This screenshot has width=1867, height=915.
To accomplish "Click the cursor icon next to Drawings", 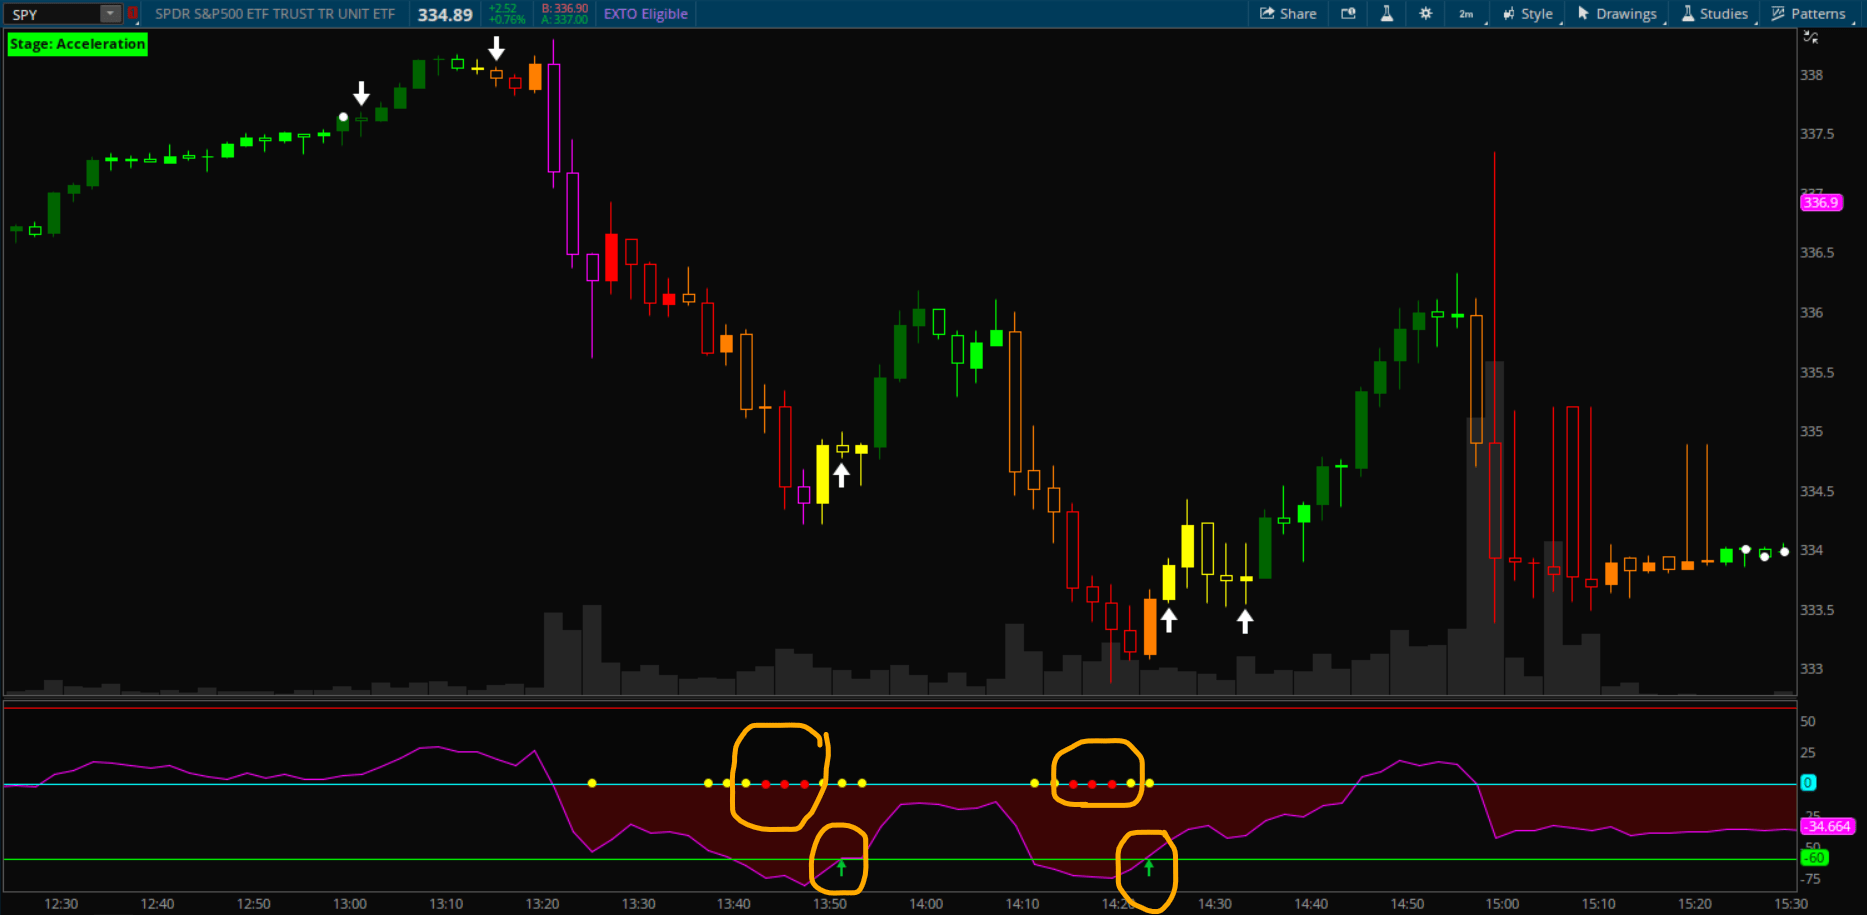I will [x=1585, y=14].
